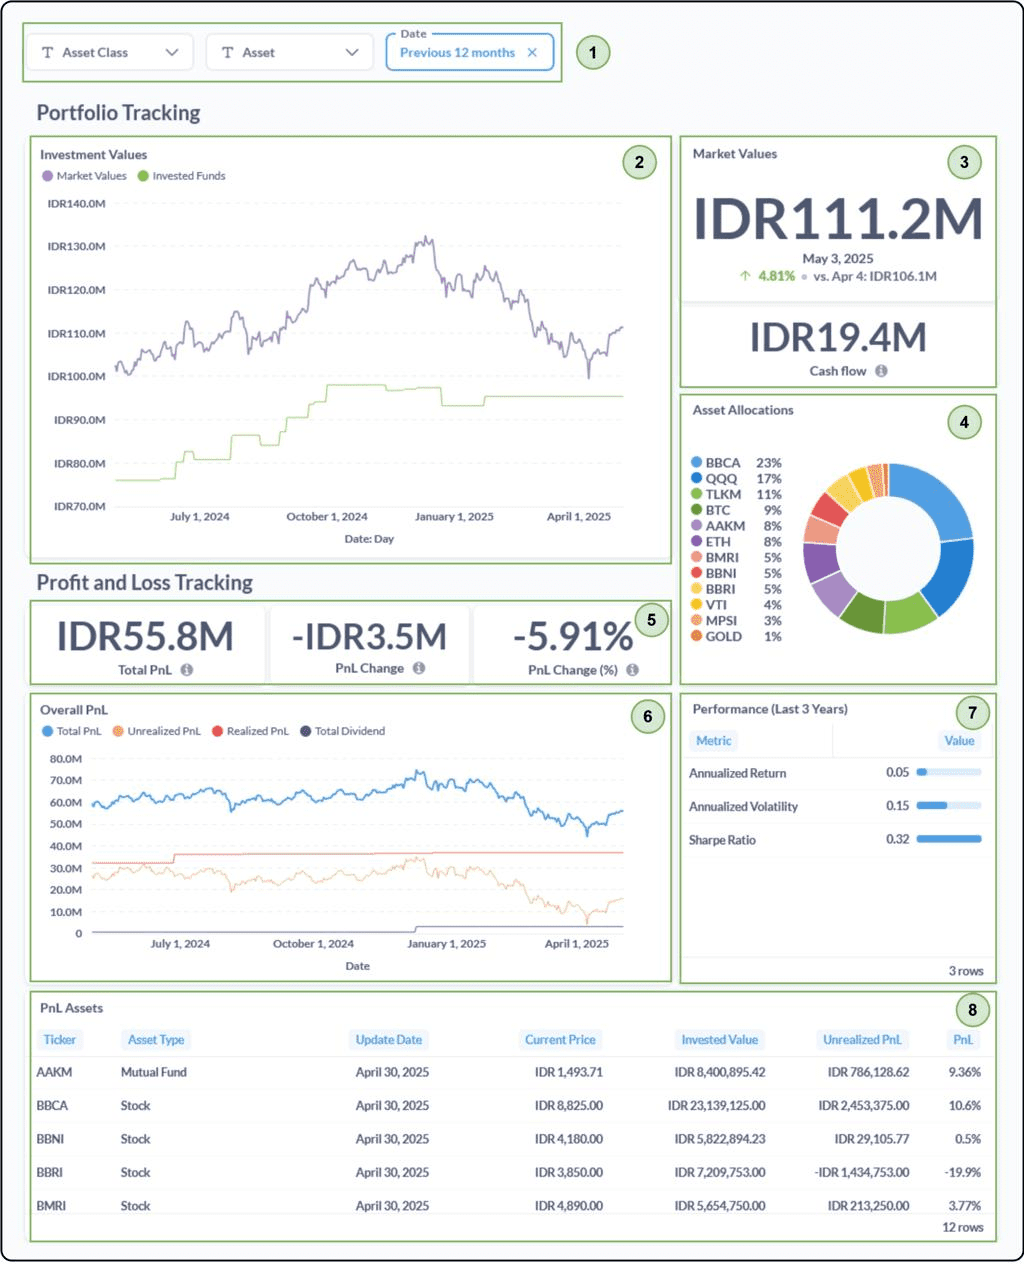The image size is (1024, 1279).
Task: Select the QQQ 17% allocation legend entry
Action: 736,479
